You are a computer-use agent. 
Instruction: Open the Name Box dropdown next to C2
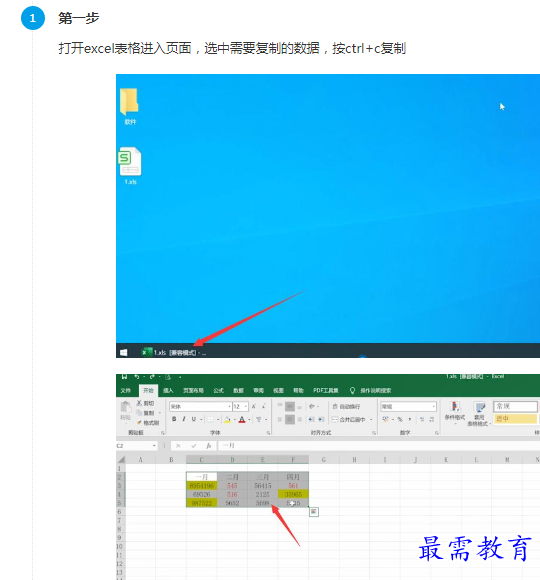(x=154, y=446)
